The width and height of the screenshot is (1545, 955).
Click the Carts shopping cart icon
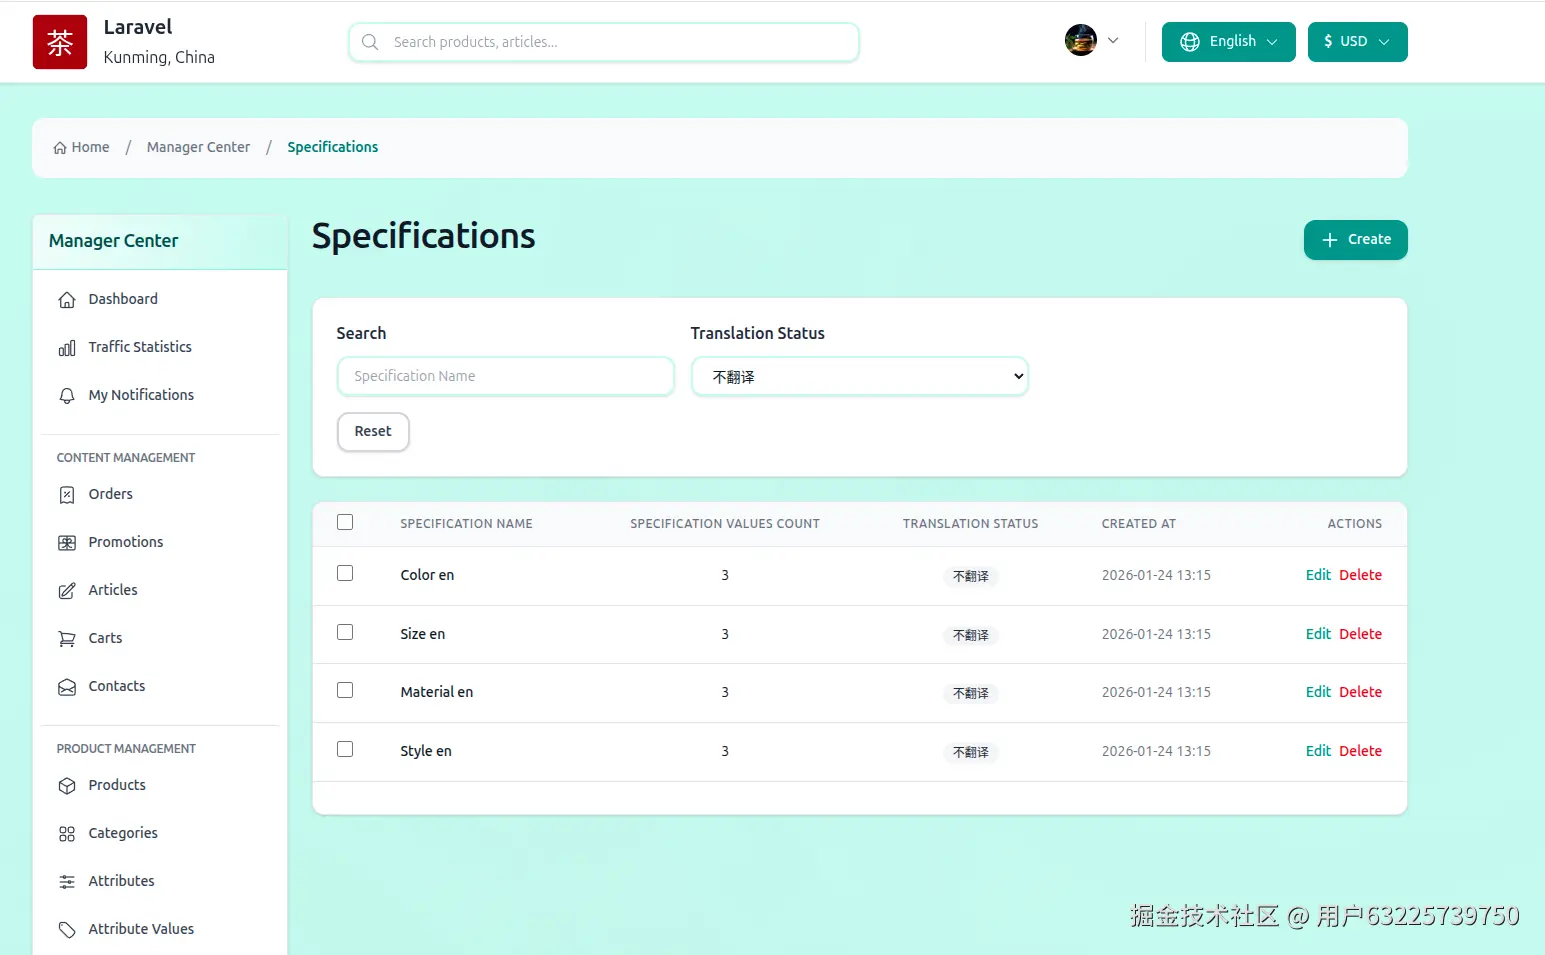[x=67, y=639]
